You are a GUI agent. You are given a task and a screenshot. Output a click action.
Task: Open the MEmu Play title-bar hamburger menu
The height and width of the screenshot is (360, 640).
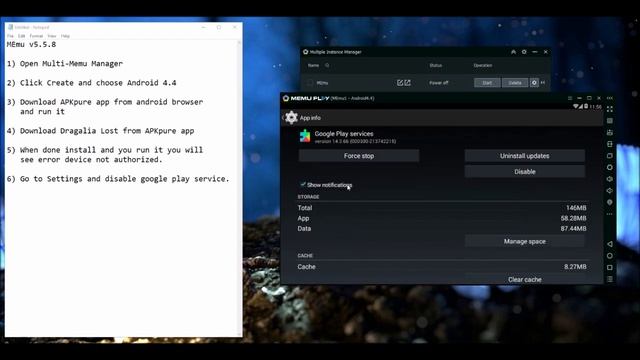(570, 98)
